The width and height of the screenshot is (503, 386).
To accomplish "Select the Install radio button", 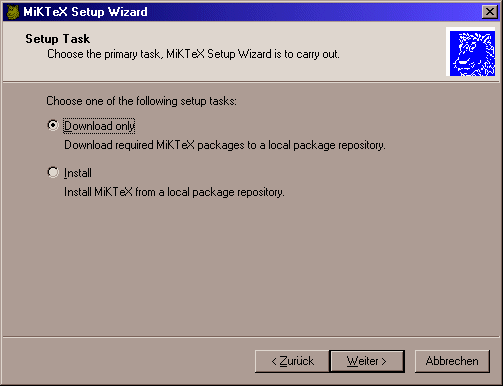I will (x=53, y=172).
